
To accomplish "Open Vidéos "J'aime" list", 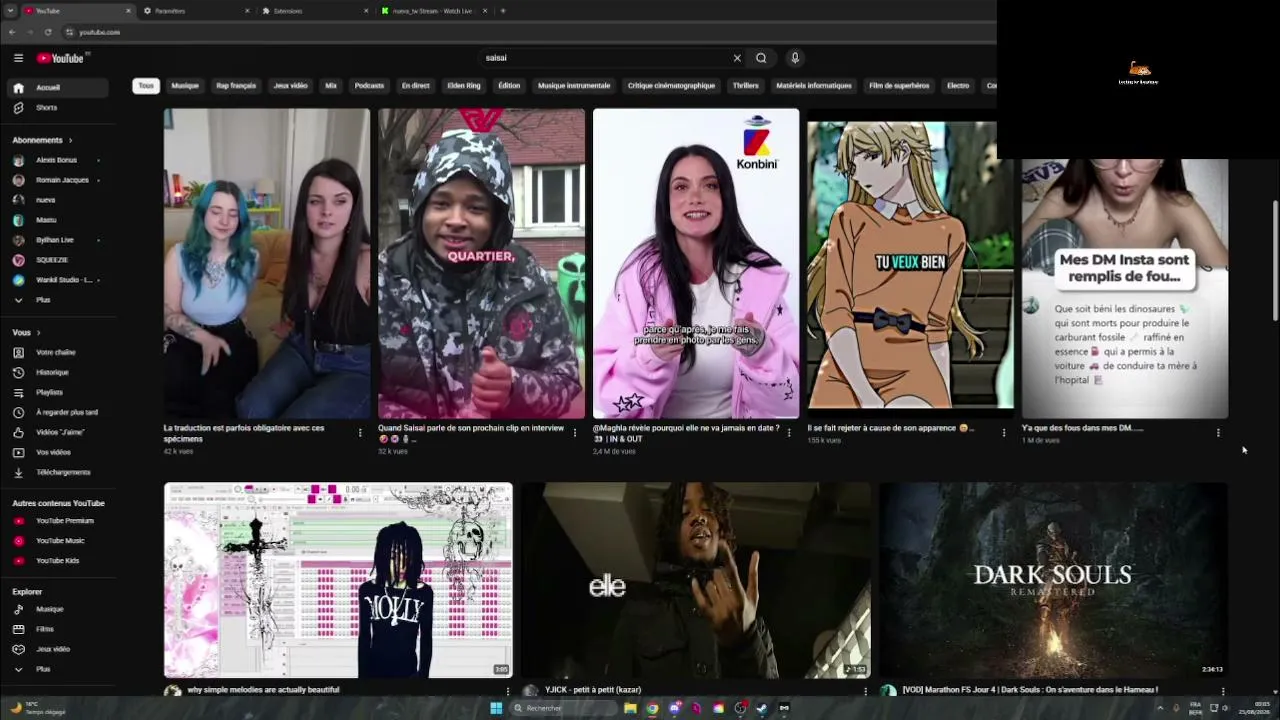I will point(59,432).
